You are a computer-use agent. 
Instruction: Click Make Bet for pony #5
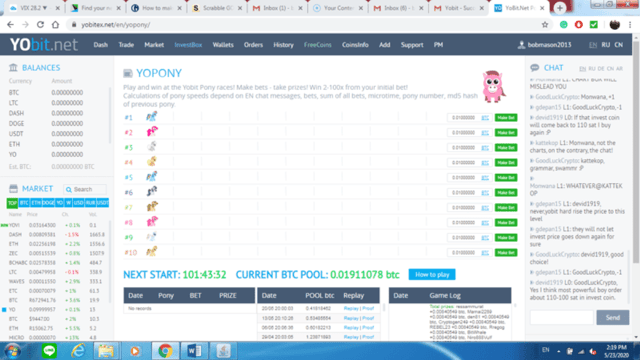(x=506, y=178)
